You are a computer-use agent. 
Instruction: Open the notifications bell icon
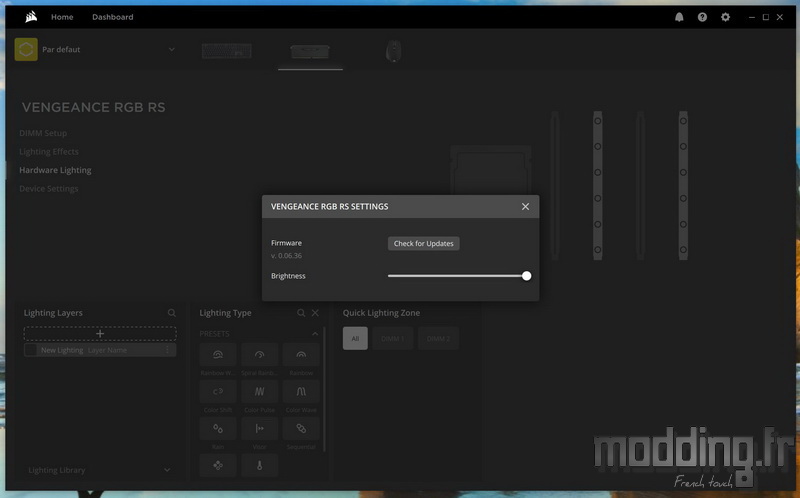[x=679, y=17]
